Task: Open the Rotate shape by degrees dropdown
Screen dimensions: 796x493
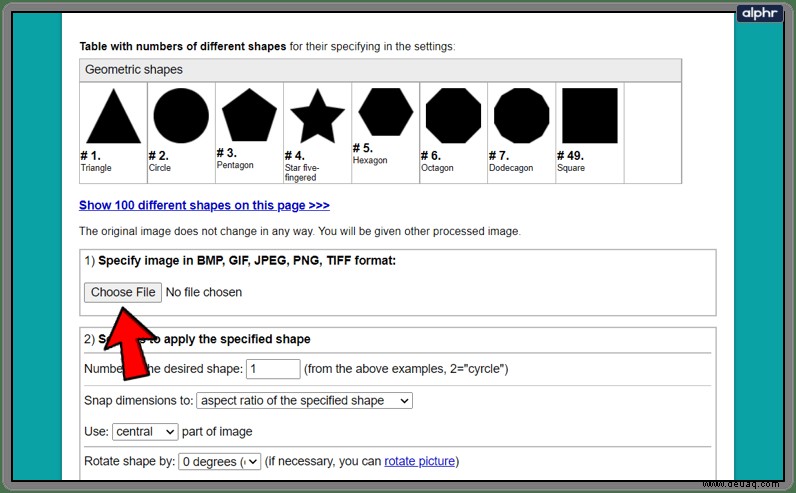Action: click(219, 462)
